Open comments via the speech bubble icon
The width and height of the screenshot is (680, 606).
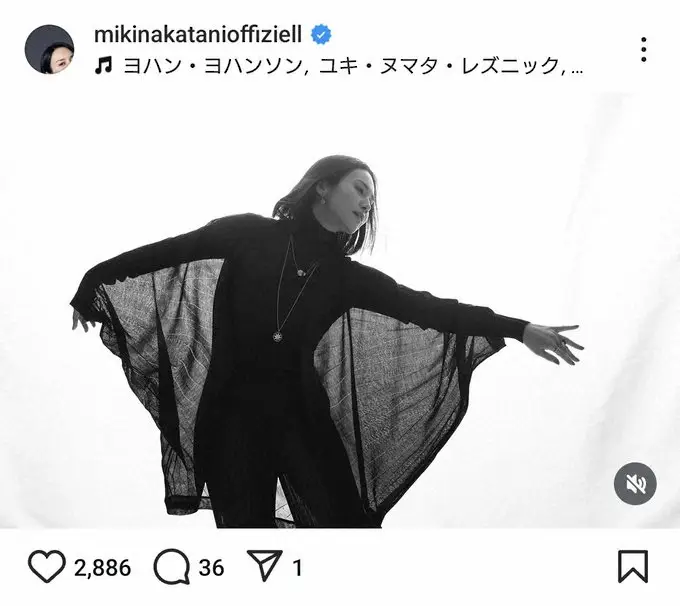pos(172,567)
